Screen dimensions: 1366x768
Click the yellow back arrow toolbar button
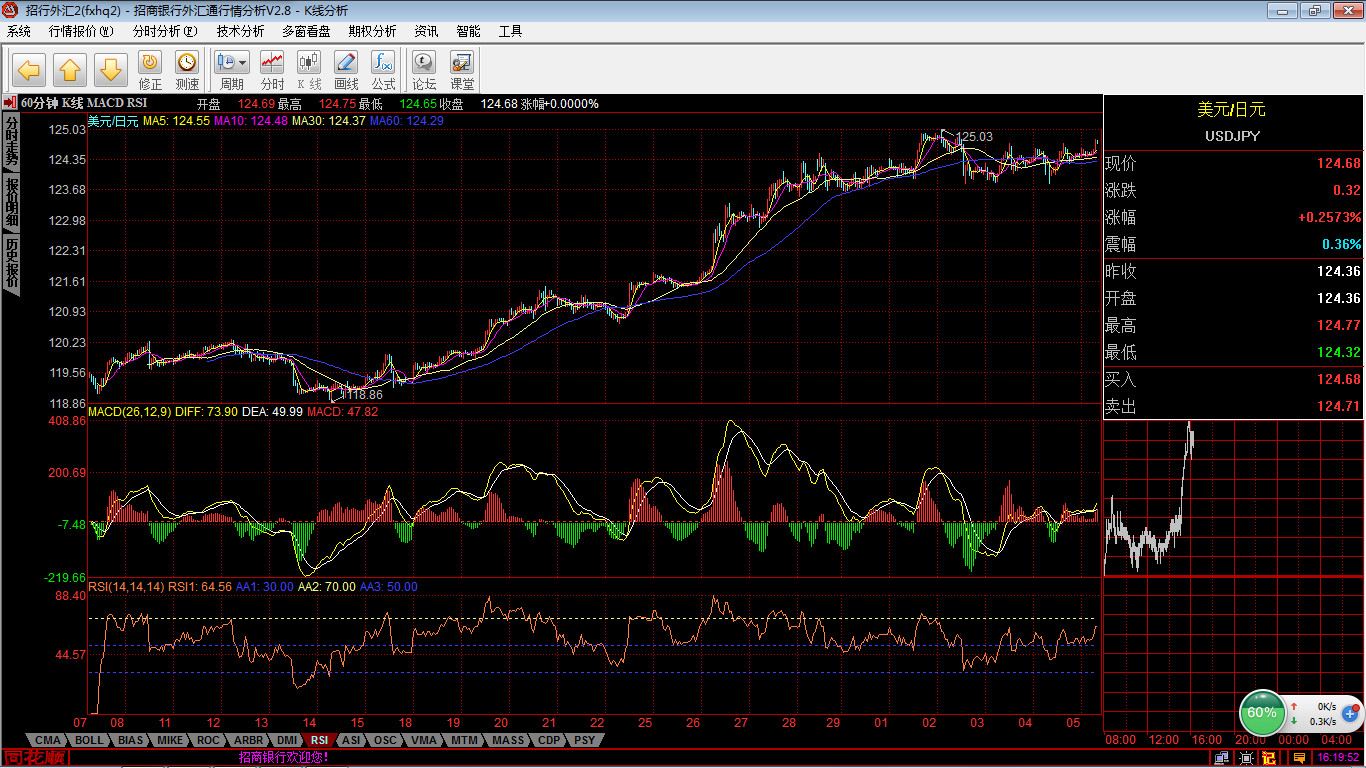(x=29, y=70)
